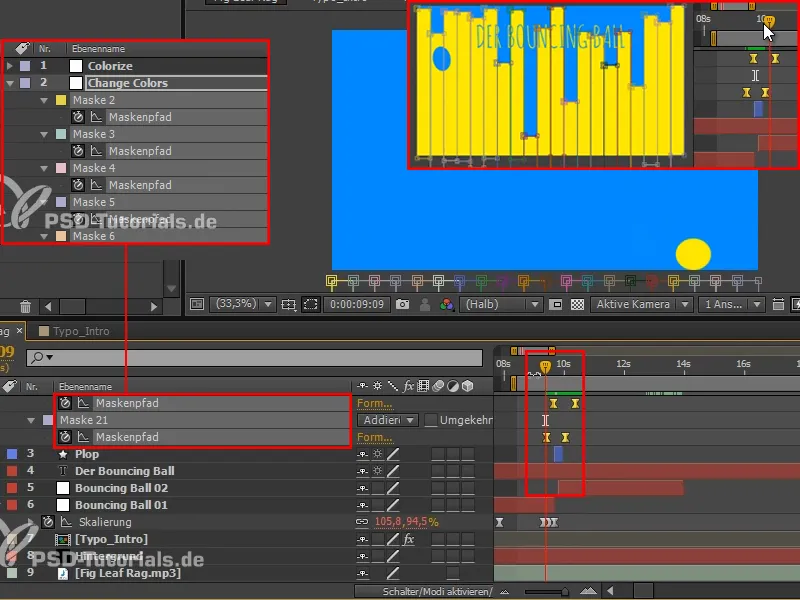
Task: Collapse the Maske 21 group
Action: click(31, 420)
